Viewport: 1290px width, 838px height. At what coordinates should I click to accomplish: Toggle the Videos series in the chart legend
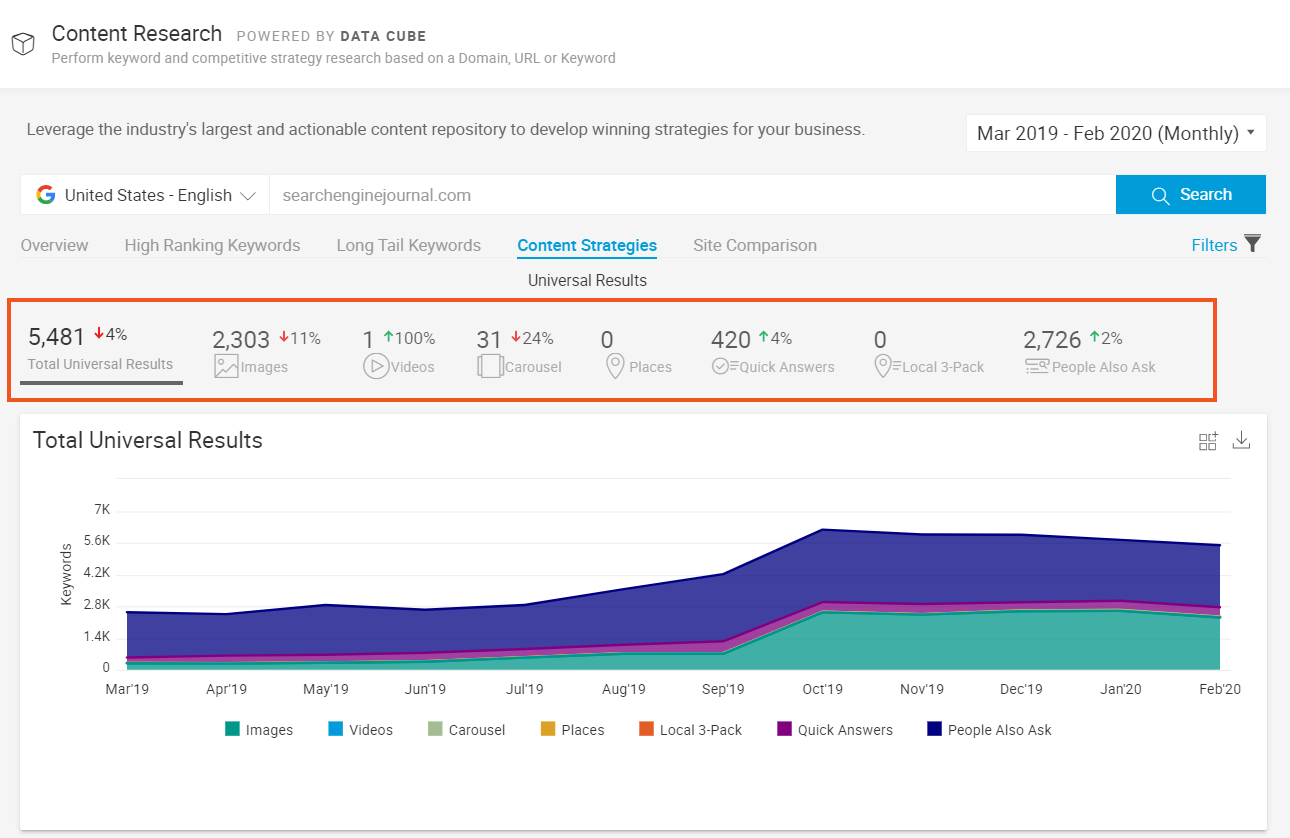click(x=360, y=729)
